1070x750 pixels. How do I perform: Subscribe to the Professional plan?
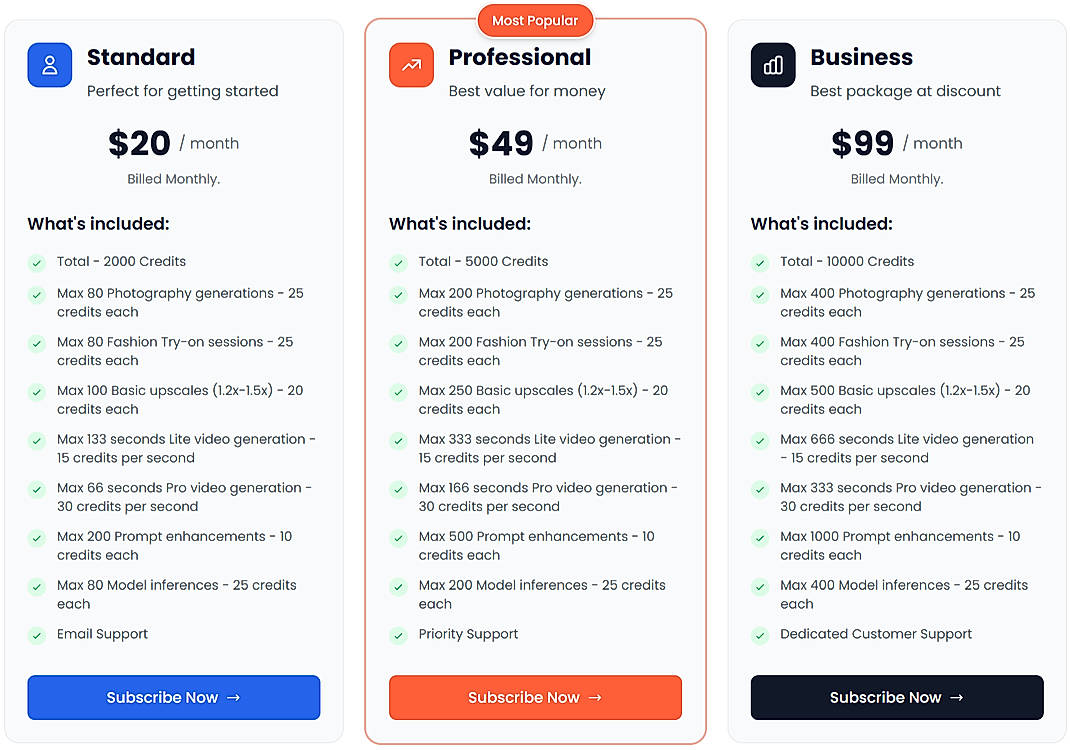(535, 697)
